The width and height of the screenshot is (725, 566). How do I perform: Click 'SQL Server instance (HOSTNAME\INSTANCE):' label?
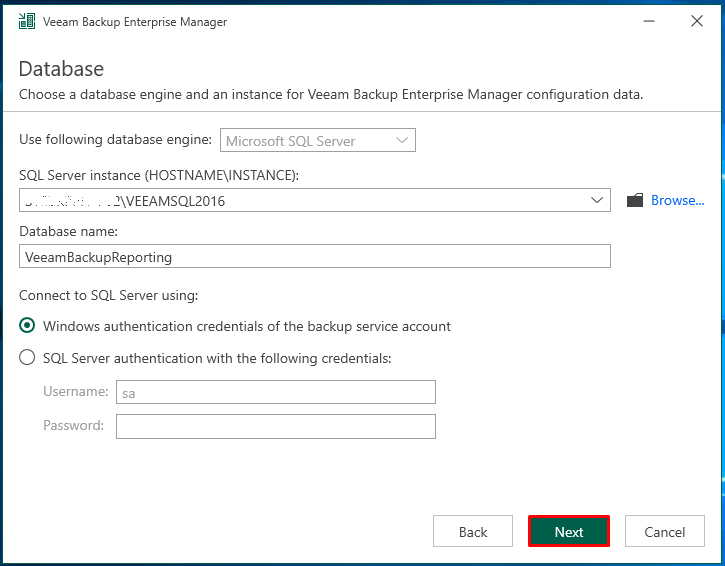(159, 176)
